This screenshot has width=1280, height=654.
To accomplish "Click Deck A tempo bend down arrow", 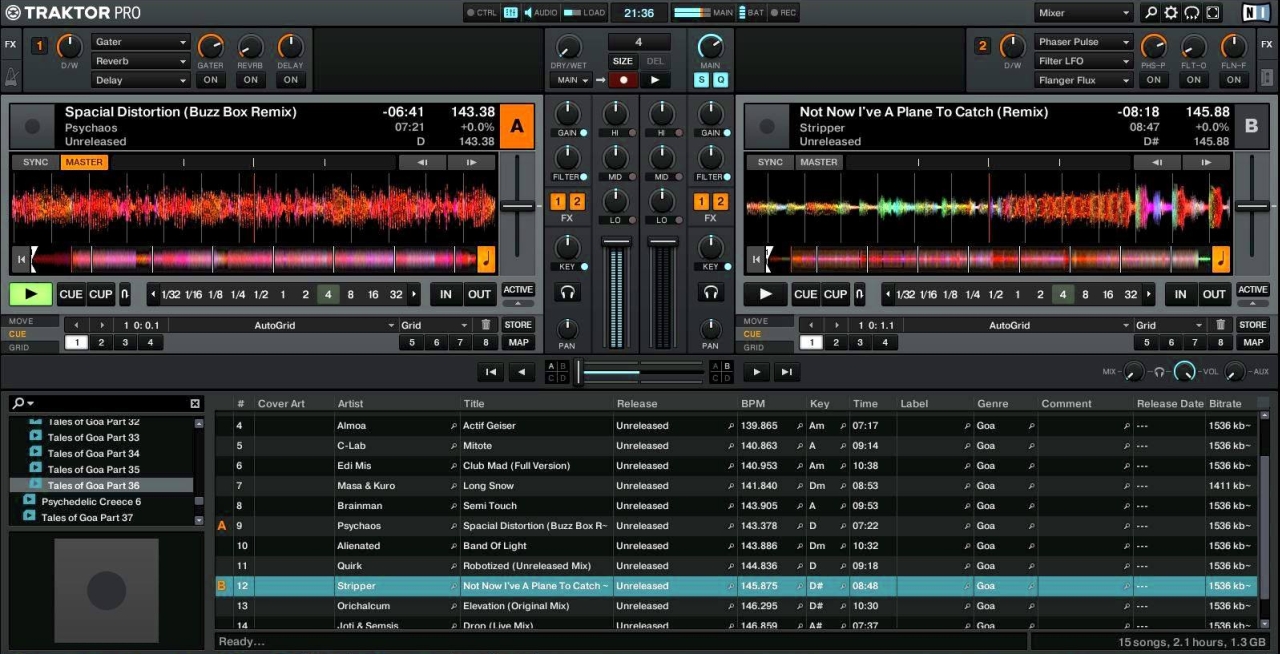I will tap(422, 162).
